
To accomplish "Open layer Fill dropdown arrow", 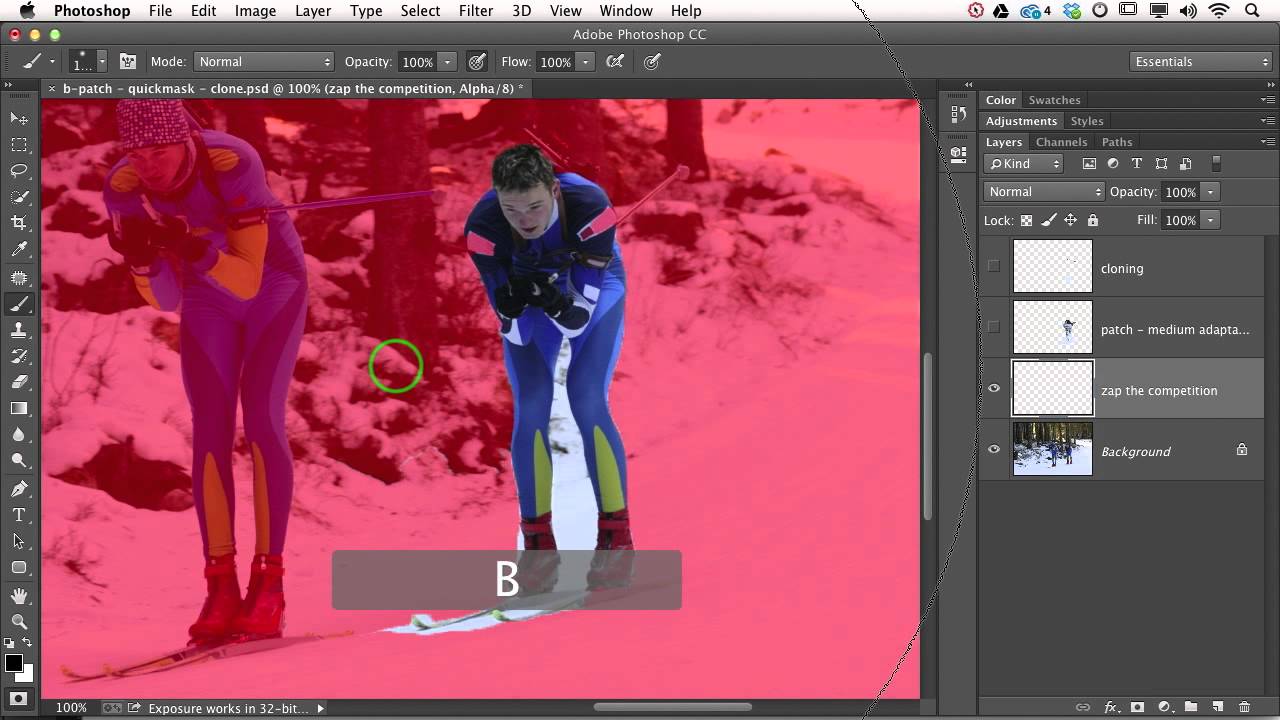I will click(x=1210, y=220).
